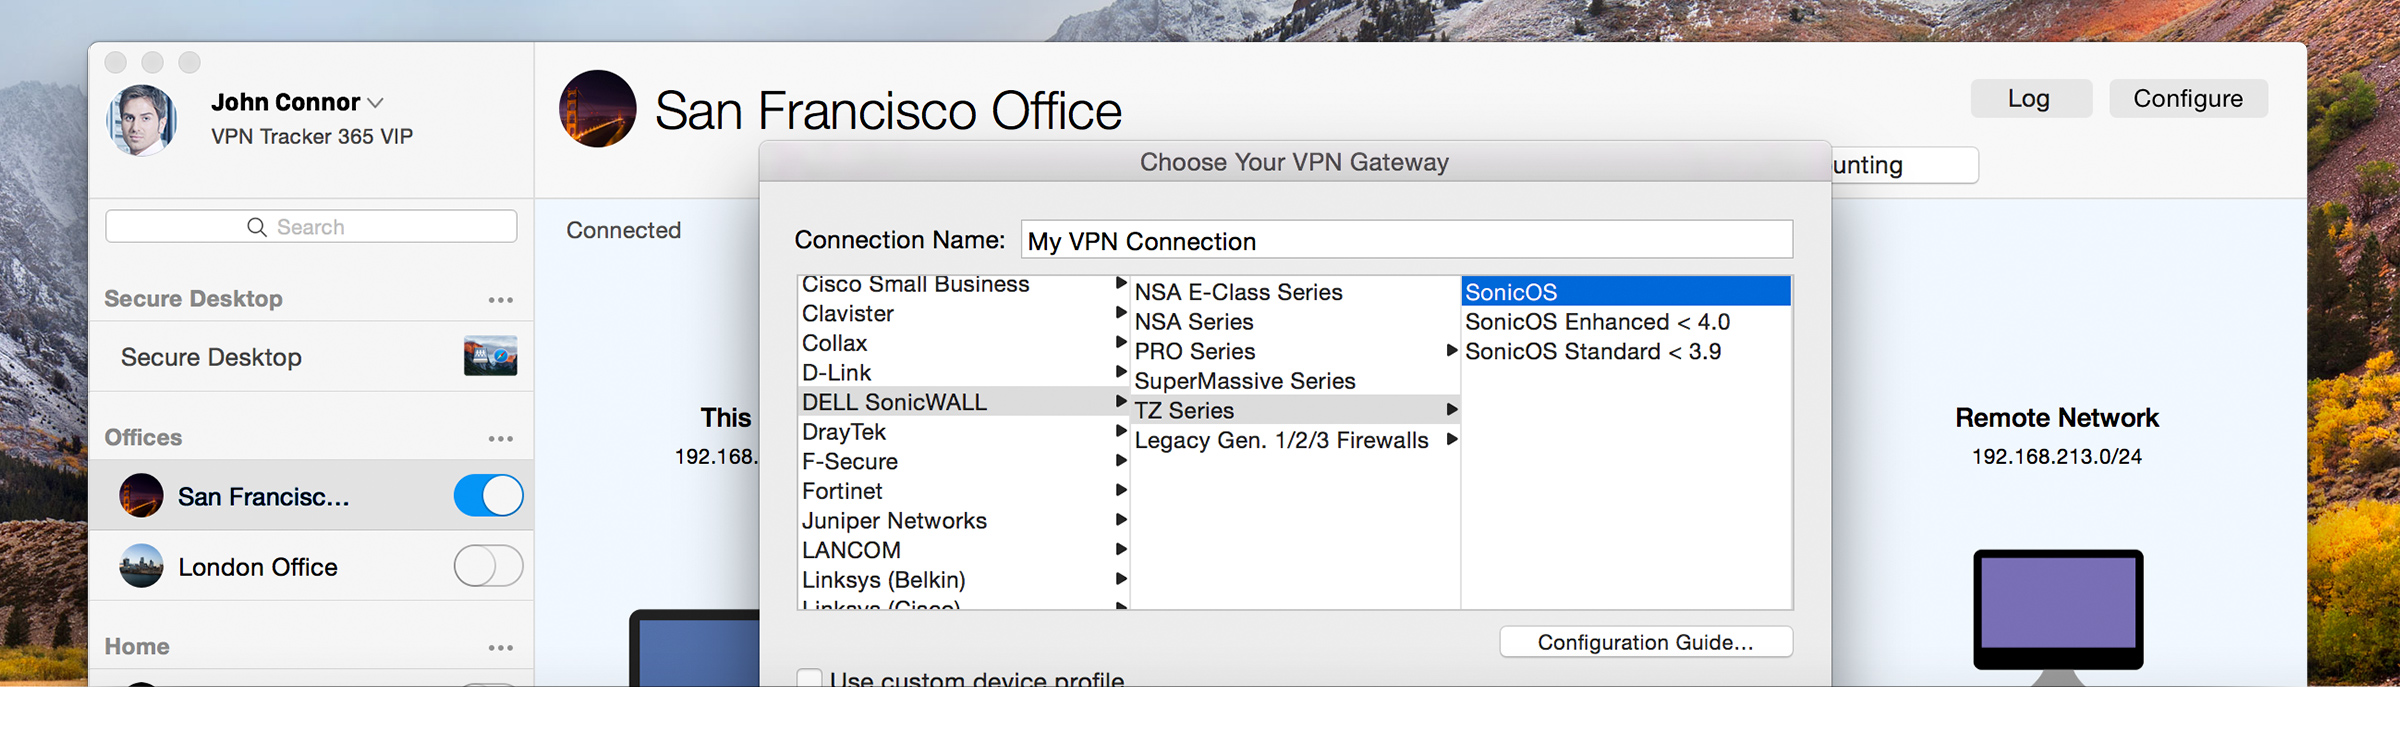This screenshot has height=731, width=2400.
Task: Enable the London Office connection toggle
Action: pyautogui.click(x=488, y=566)
